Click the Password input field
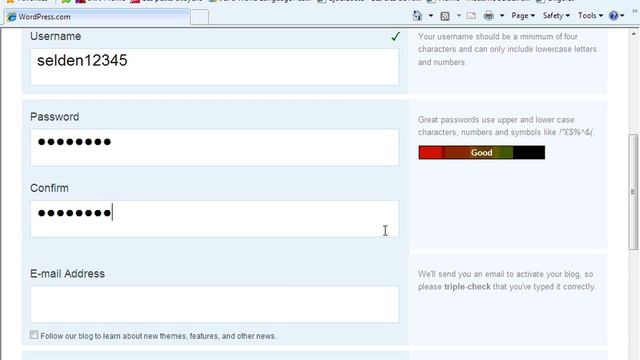Screen dimensions: 640x360 (214, 147)
